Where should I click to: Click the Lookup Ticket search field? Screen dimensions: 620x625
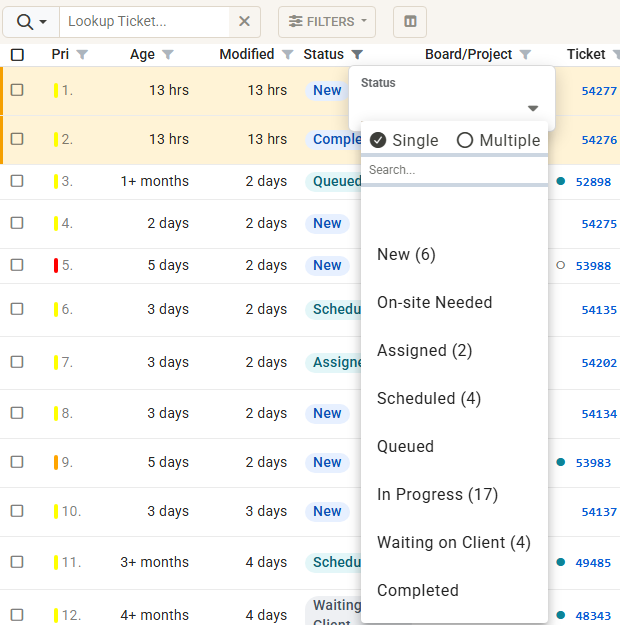pos(144,22)
